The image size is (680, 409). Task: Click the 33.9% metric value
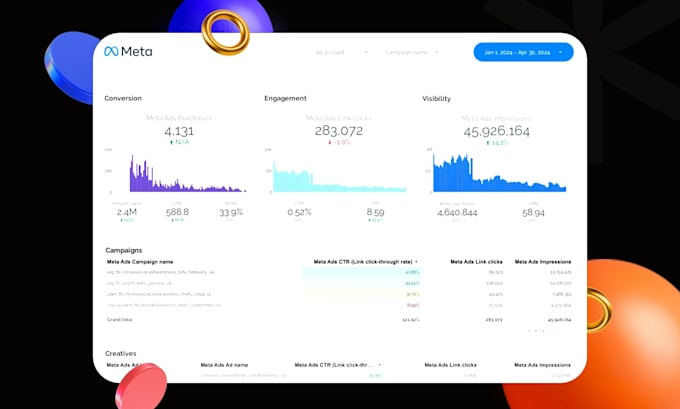point(231,212)
